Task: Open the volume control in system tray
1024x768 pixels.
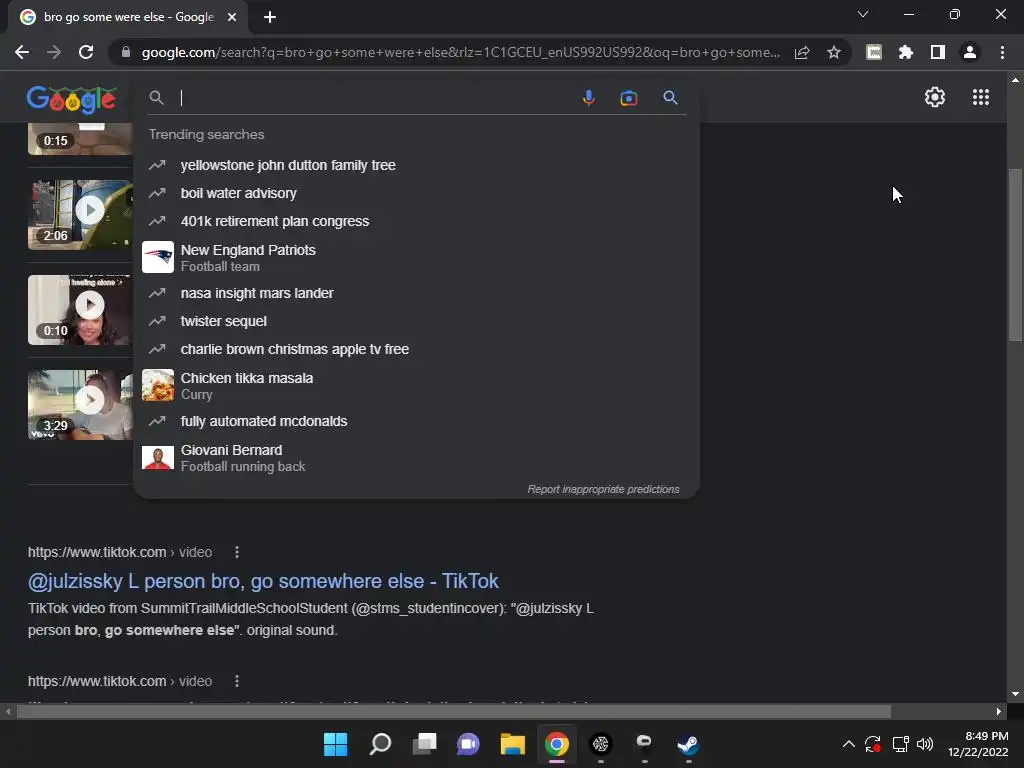Action: click(x=925, y=744)
